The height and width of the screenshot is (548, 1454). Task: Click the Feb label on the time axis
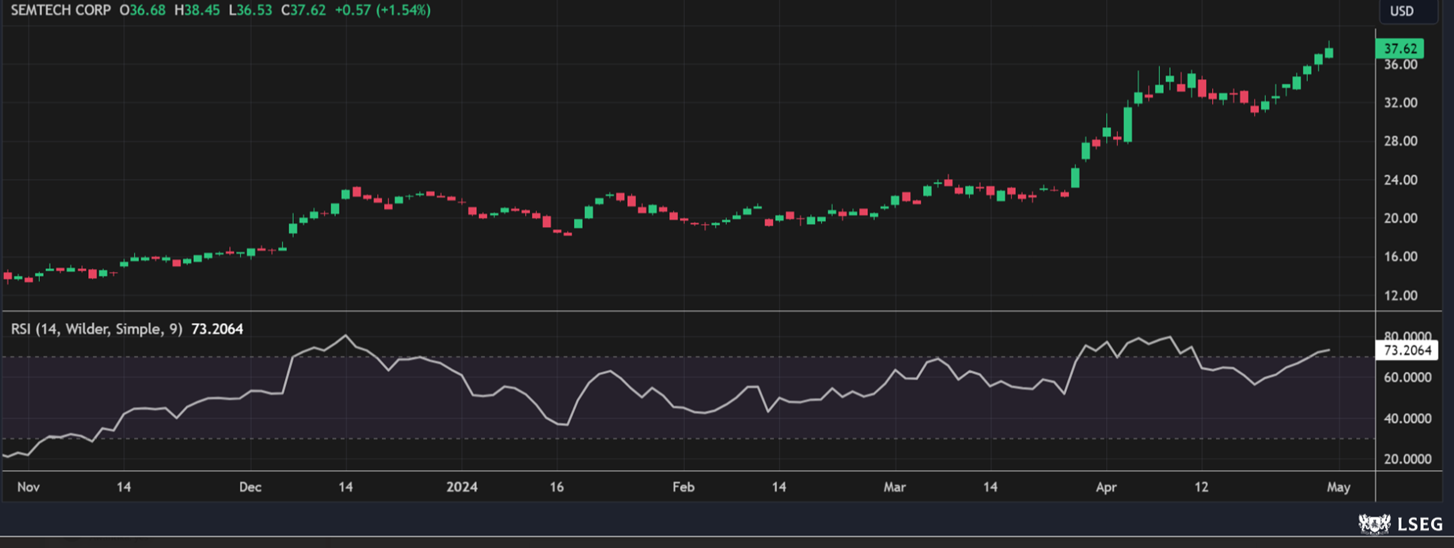(x=683, y=487)
